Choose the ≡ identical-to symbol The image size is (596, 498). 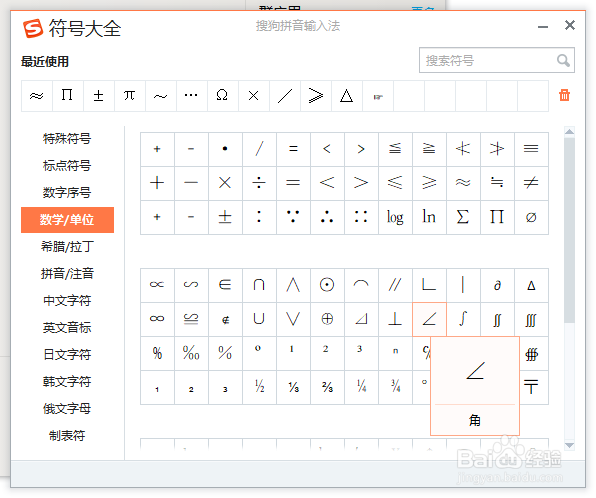[531, 149]
